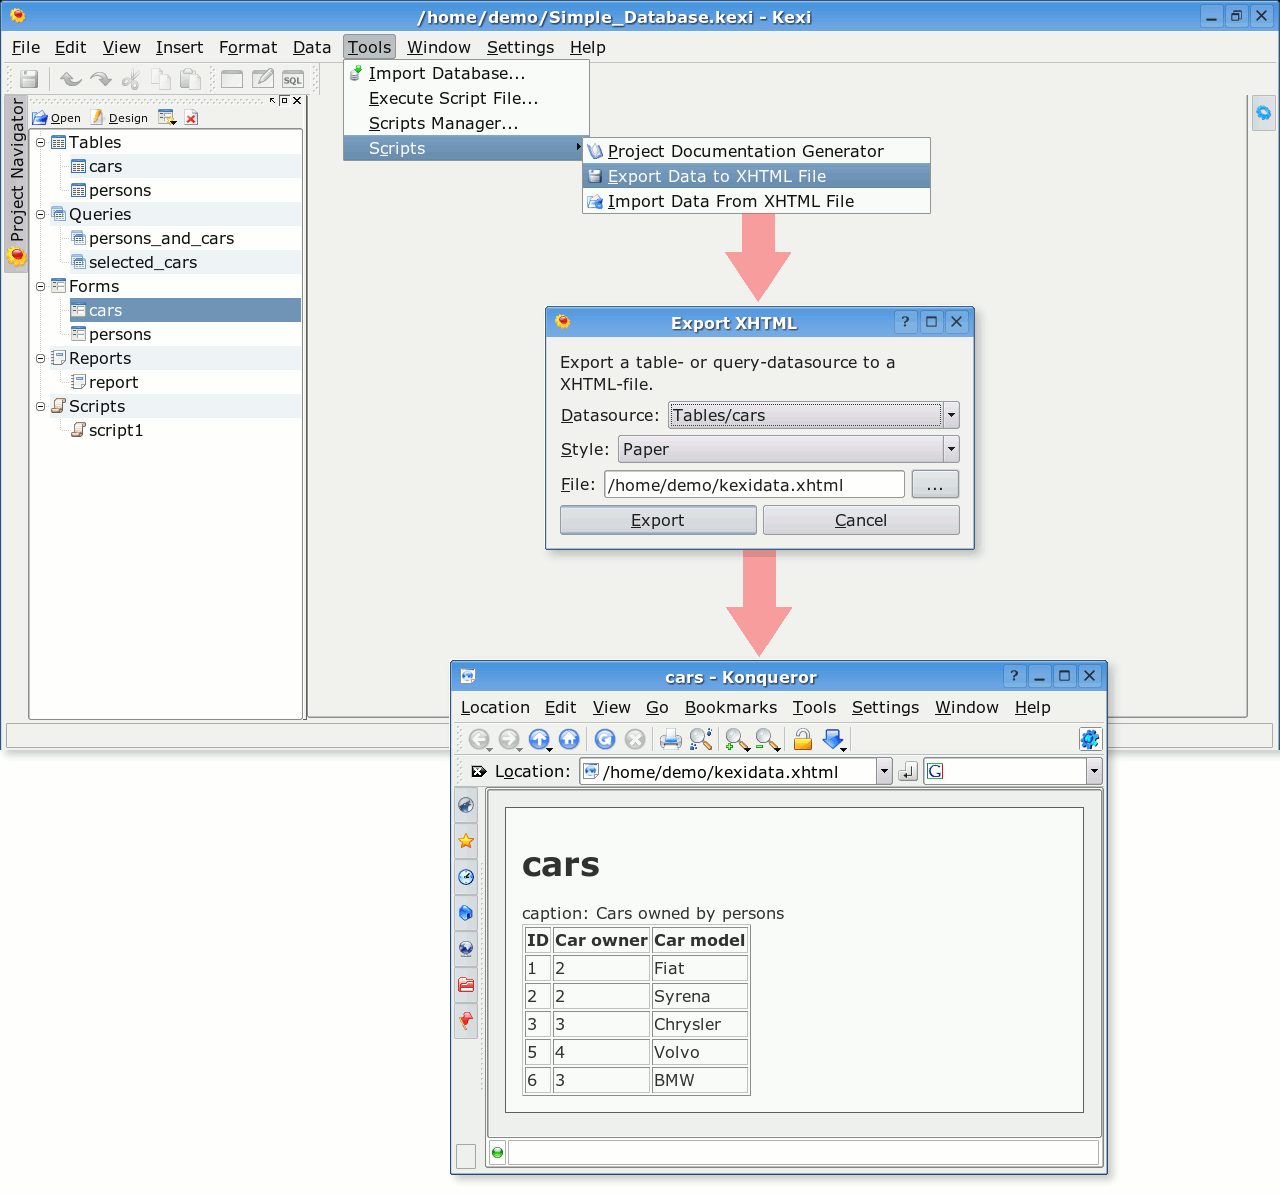Click the Konqueror reload icon
The width and height of the screenshot is (1280, 1194).
(605, 739)
